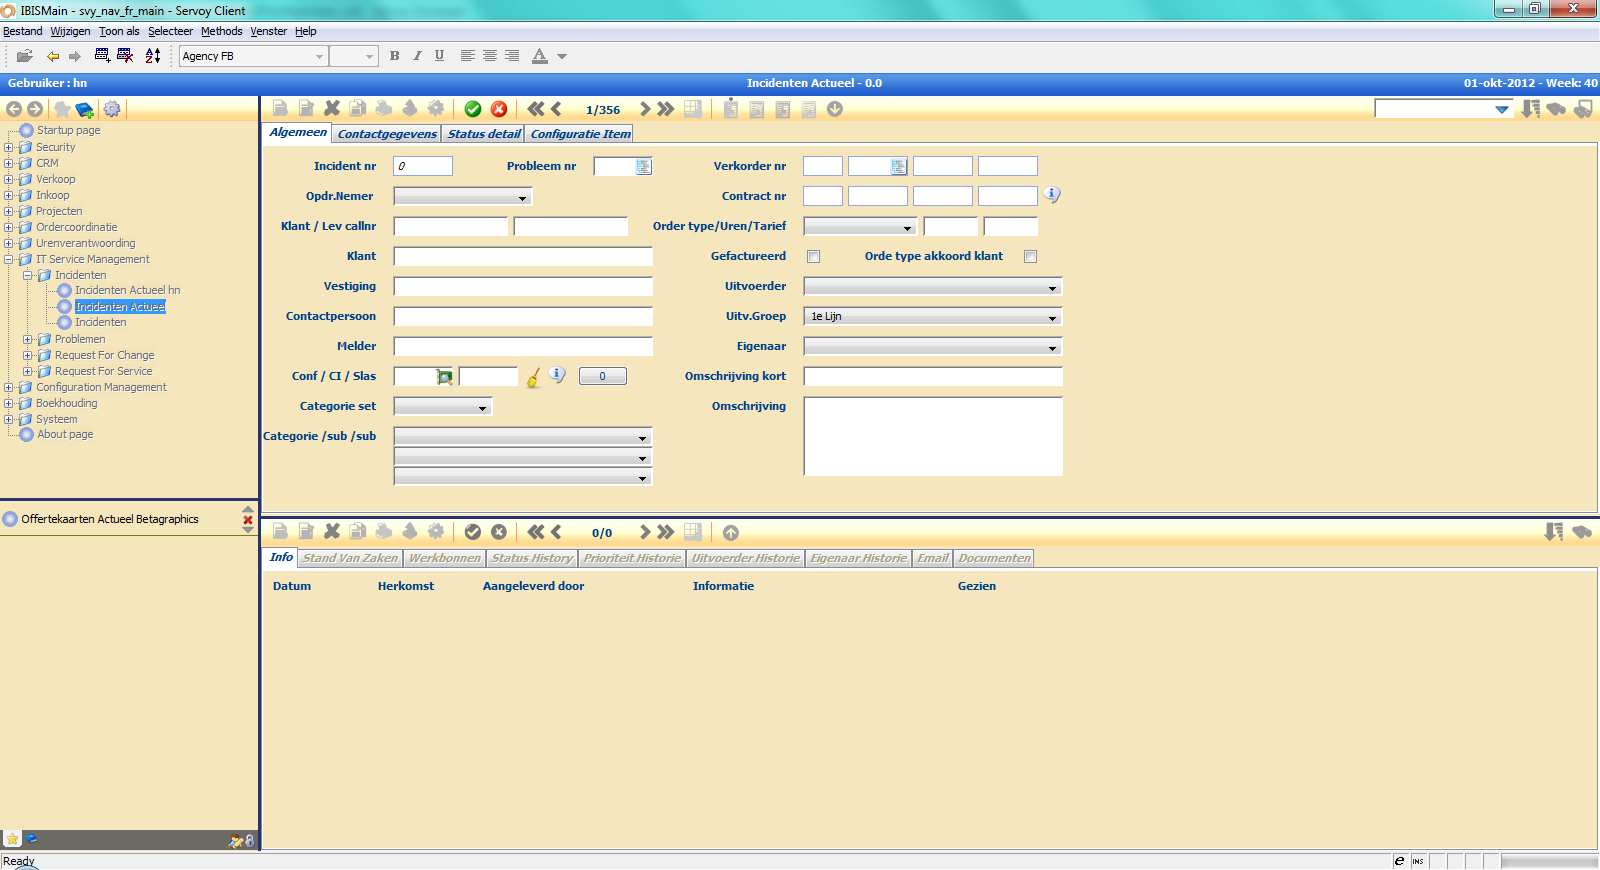The height and width of the screenshot is (870, 1600).
Task: Click the broom clear icon
Action: click(x=534, y=377)
